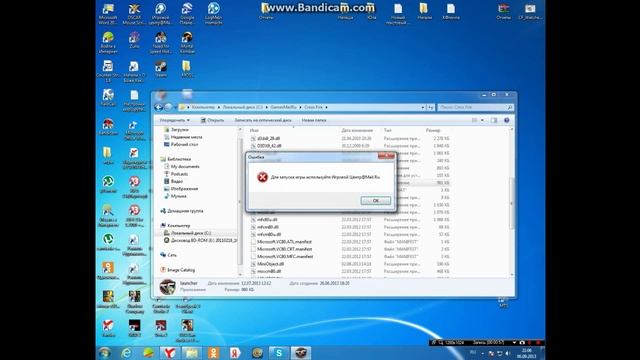This screenshot has height=360, width=640.
Task: Select Локальный диск (C:) breadcrumb segment
Action: pyautogui.click(x=243, y=107)
